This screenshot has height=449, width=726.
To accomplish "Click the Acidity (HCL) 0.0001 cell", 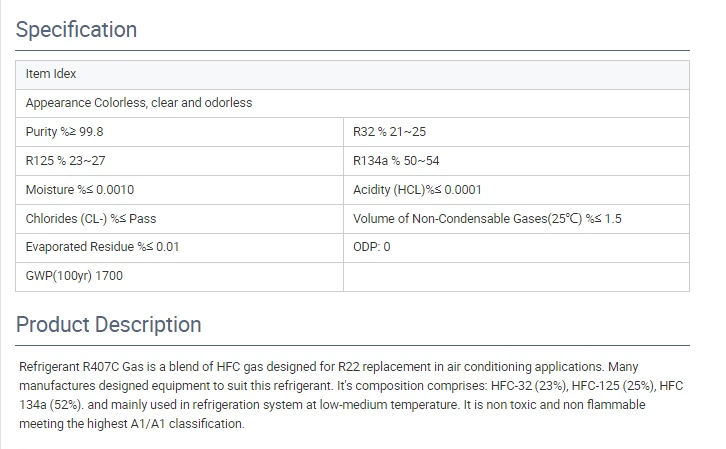I will pos(516,190).
